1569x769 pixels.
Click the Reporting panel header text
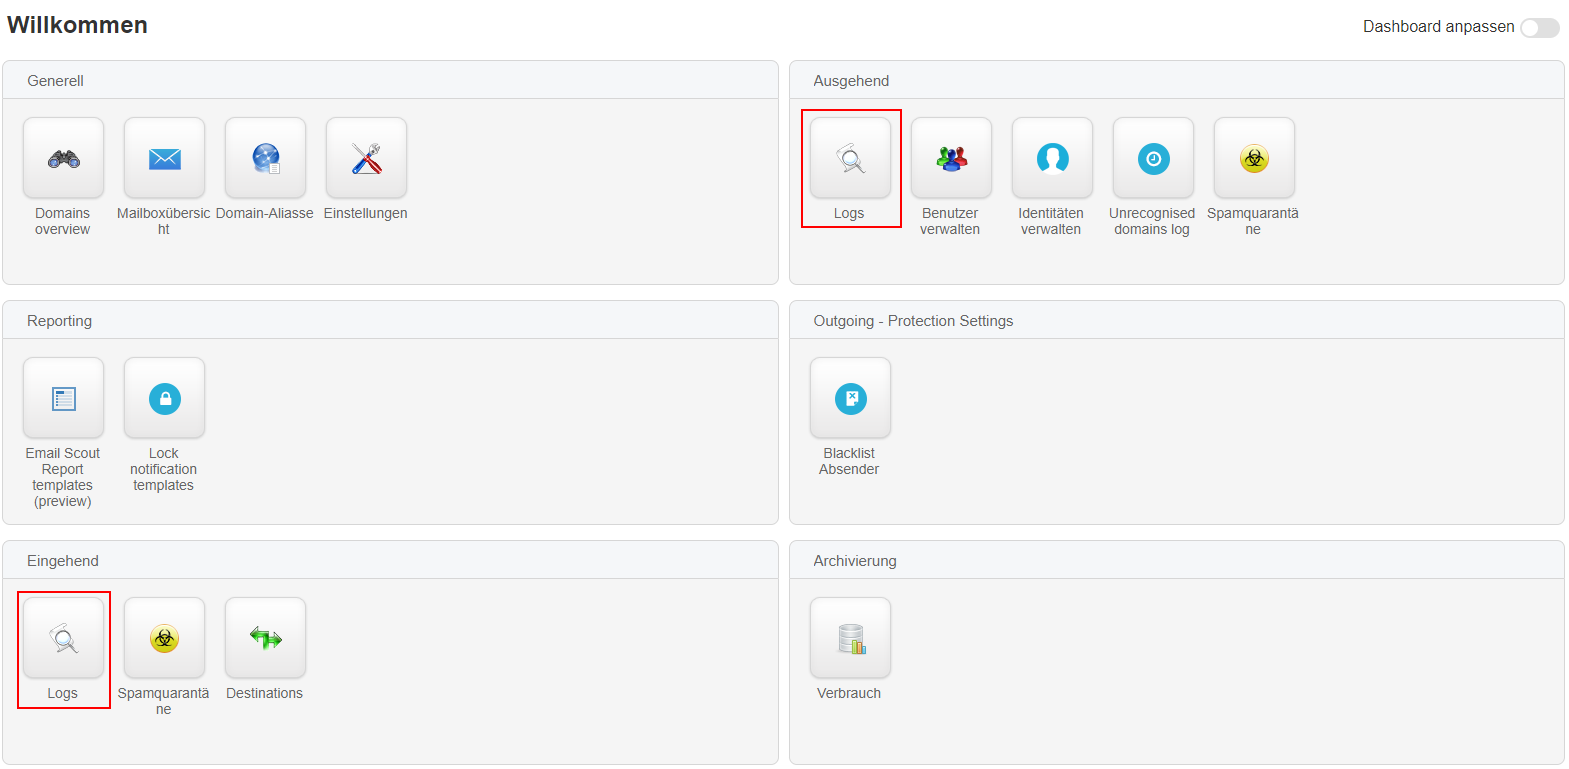[59, 321]
